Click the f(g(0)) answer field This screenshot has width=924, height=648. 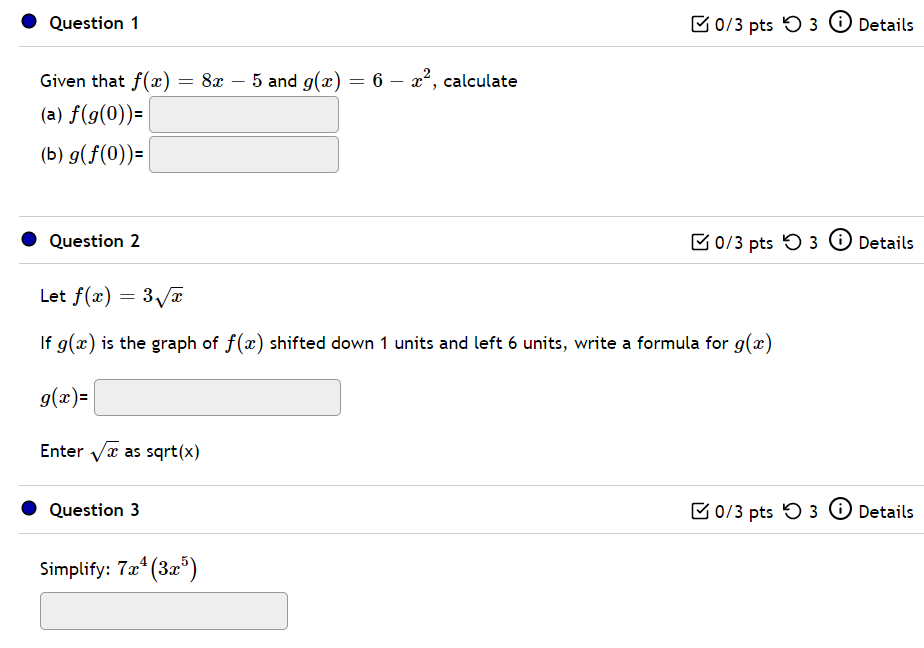[x=244, y=114]
